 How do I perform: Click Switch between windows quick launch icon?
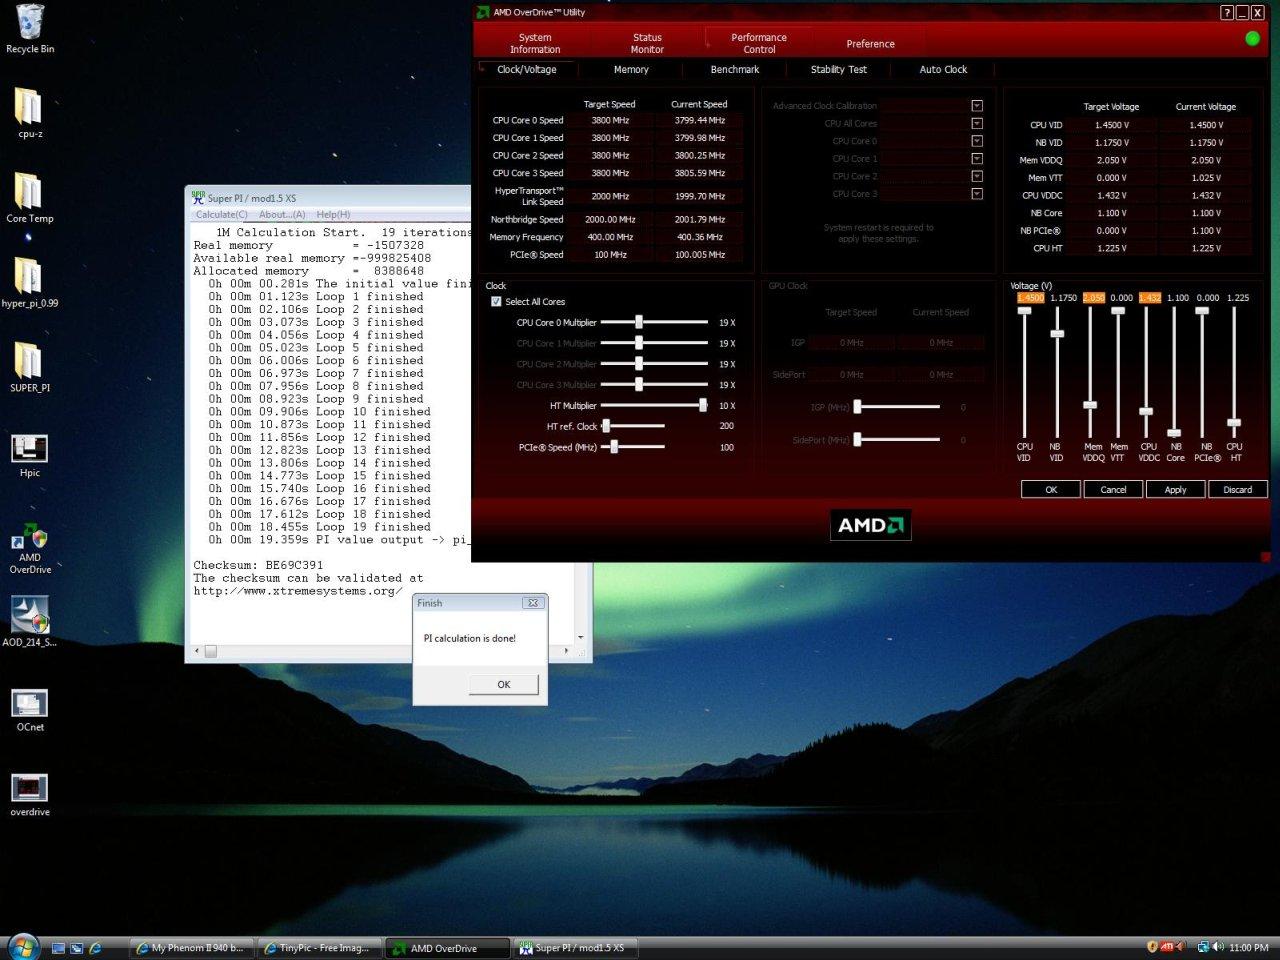click(x=76, y=948)
